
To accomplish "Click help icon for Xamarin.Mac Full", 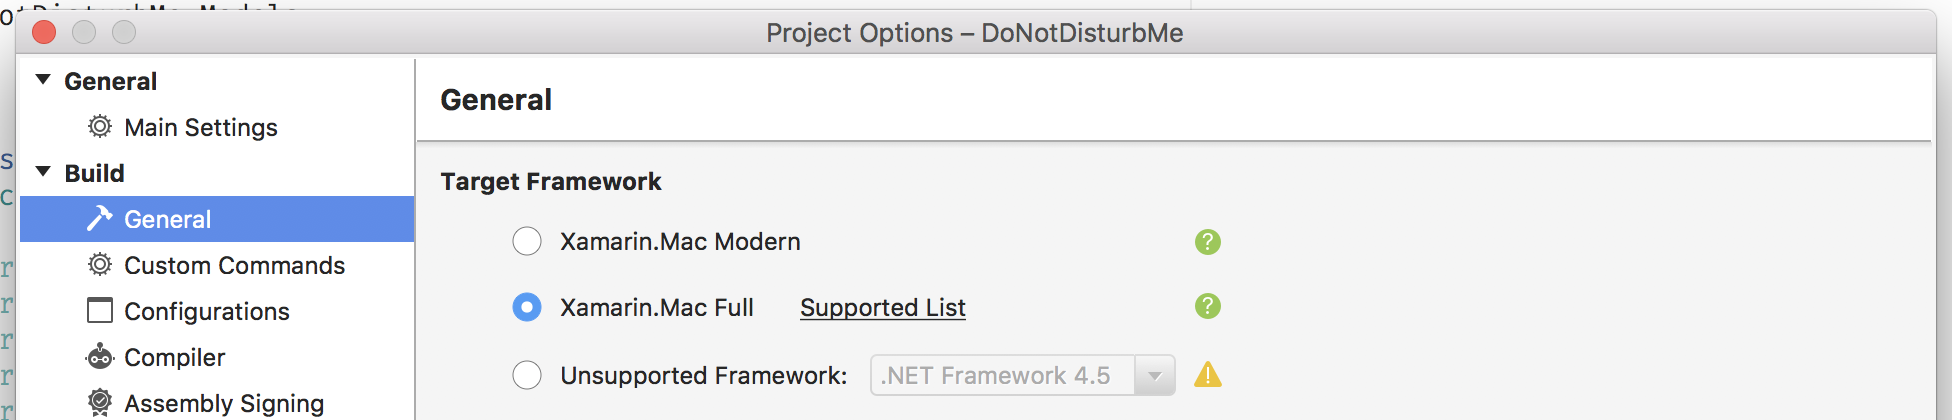I will pos(1207,307).
